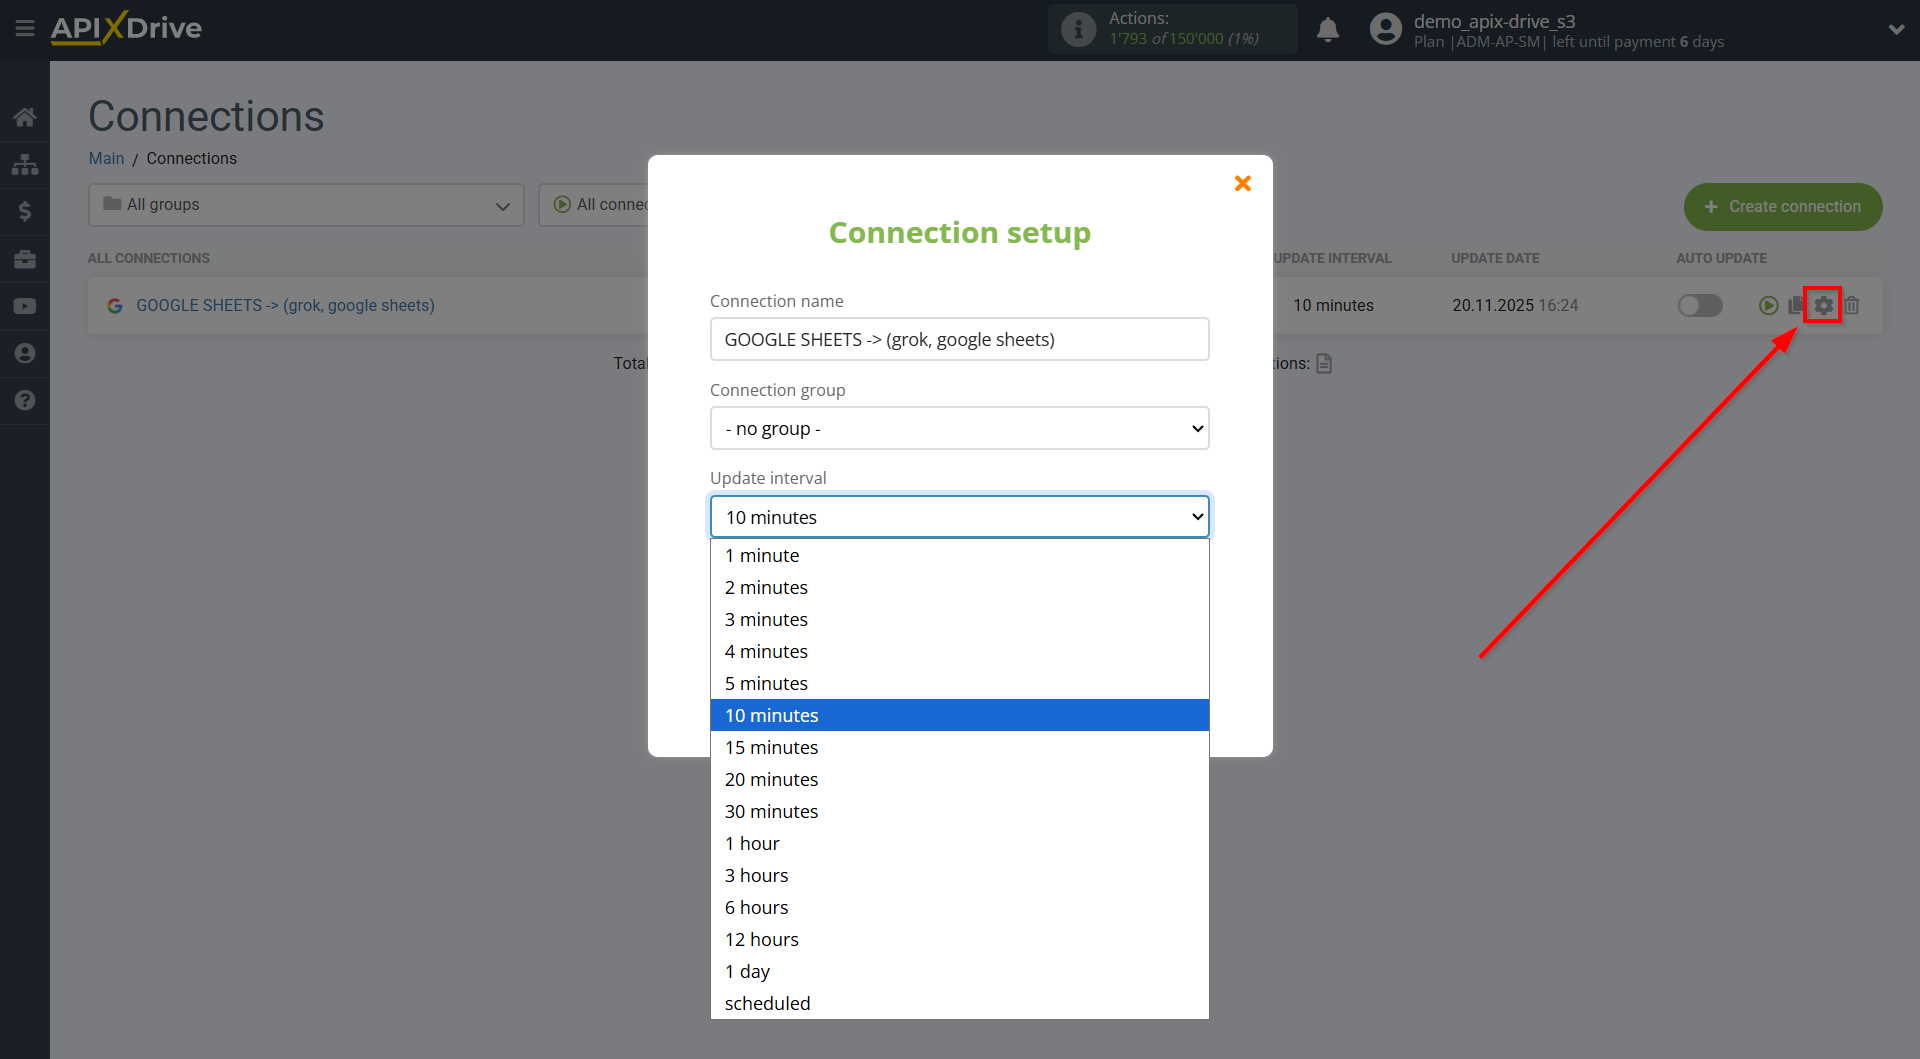The height and width of the screenshot is (1059, 1920).
Task: Run the connection using the green play icon
Action: coord(1768,305)
